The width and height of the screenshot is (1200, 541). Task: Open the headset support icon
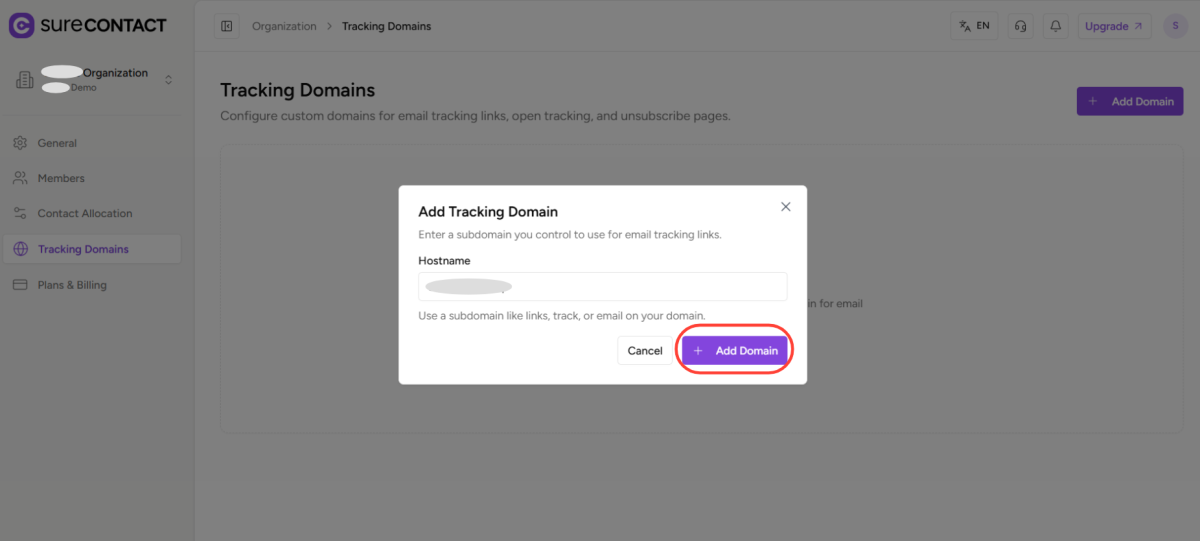point(1020,26)
